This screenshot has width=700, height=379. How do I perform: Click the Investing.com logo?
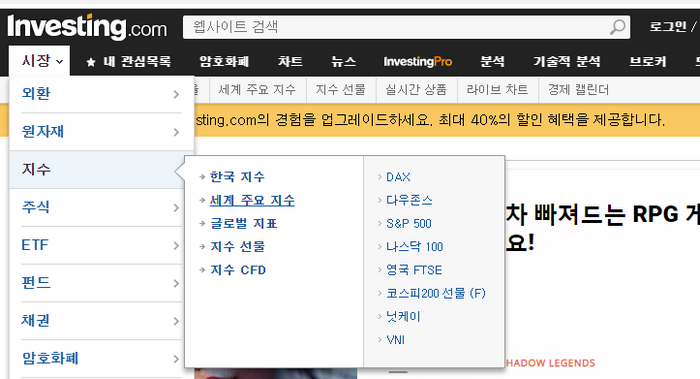coord(87,27)
